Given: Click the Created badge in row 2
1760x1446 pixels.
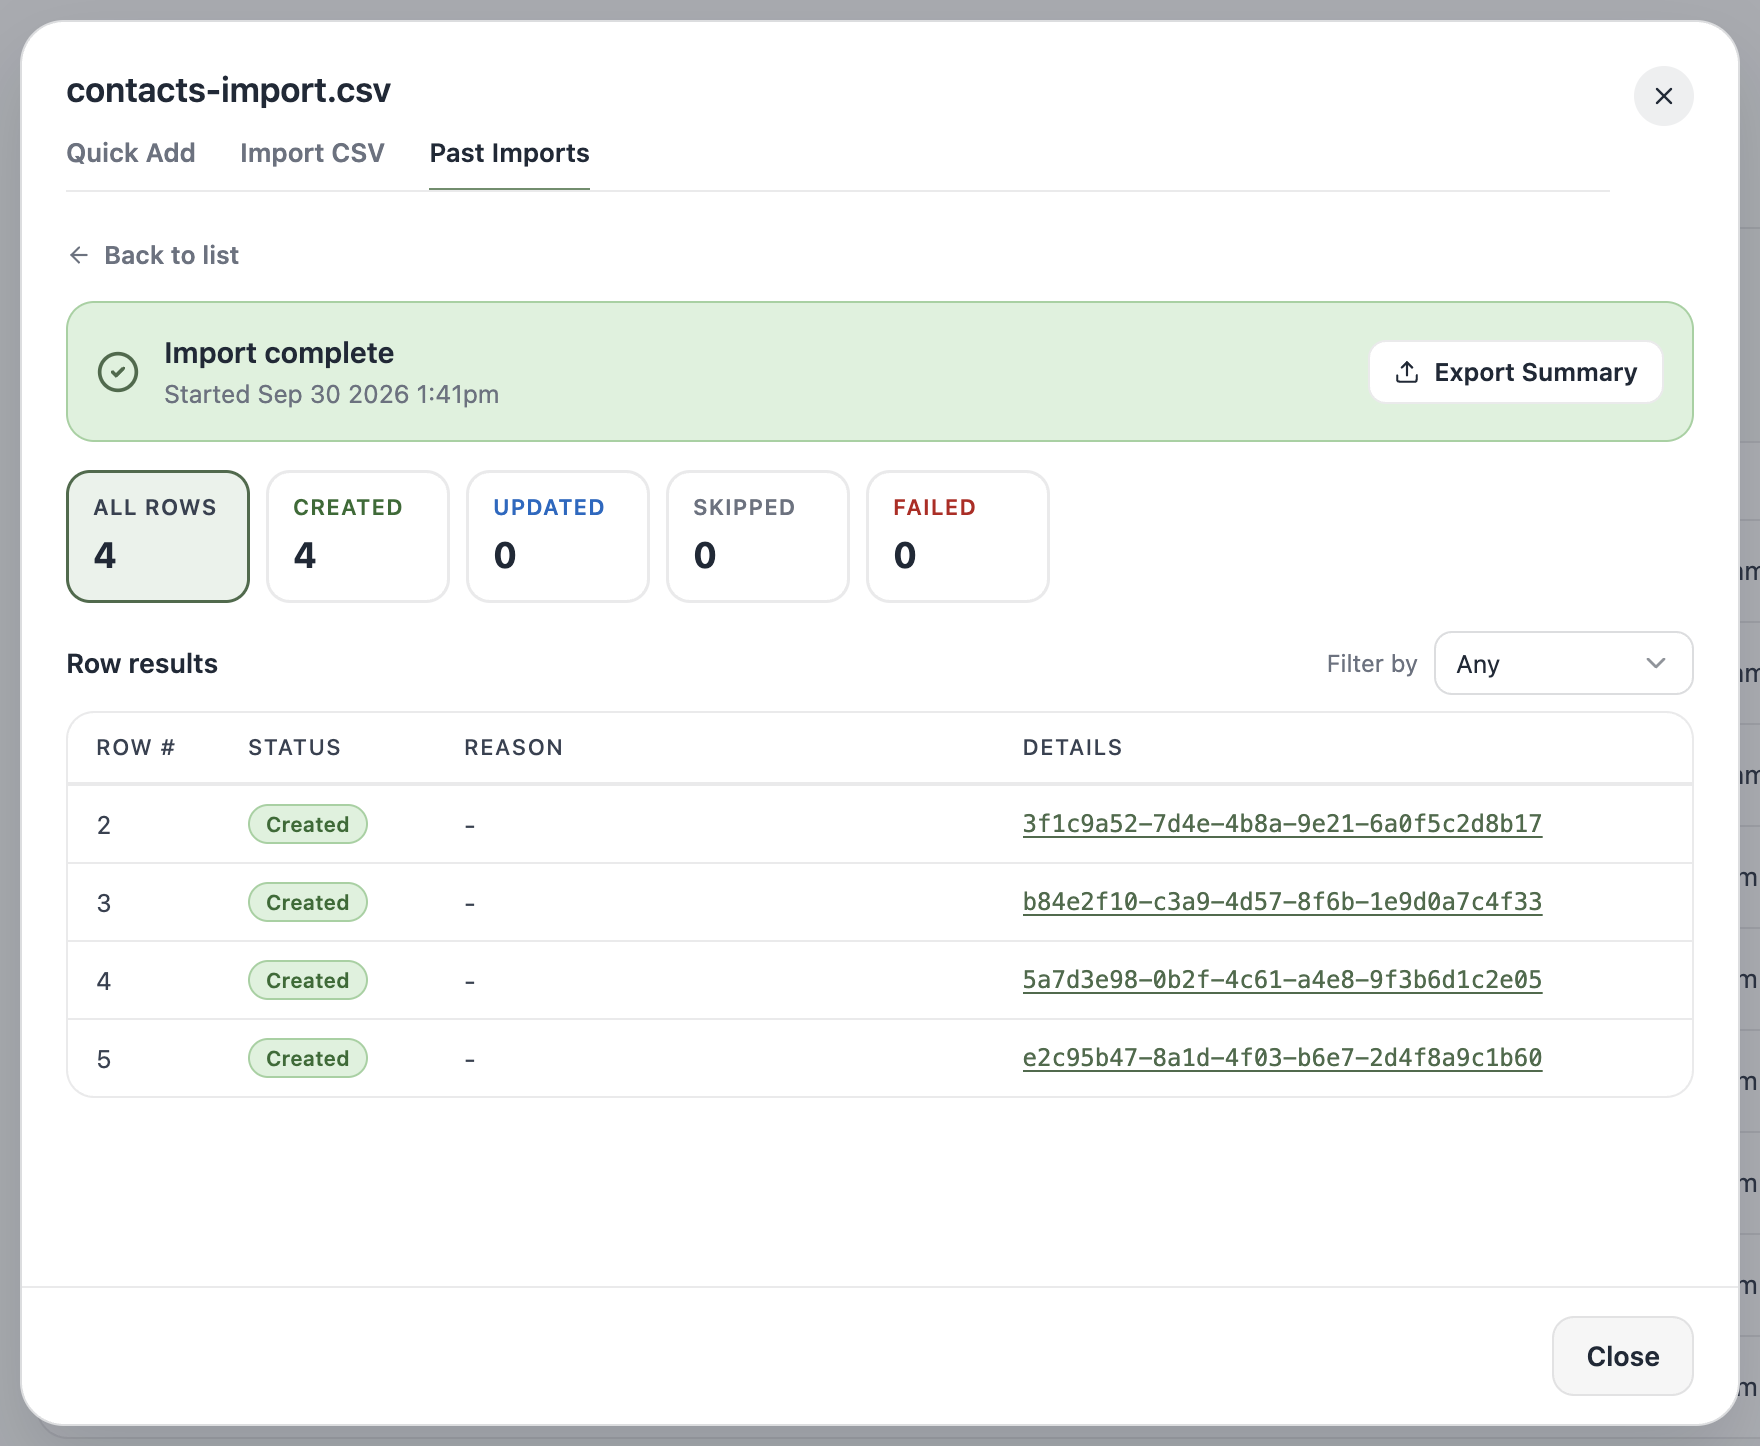Looking at the screenshot, I should [308, 824].
